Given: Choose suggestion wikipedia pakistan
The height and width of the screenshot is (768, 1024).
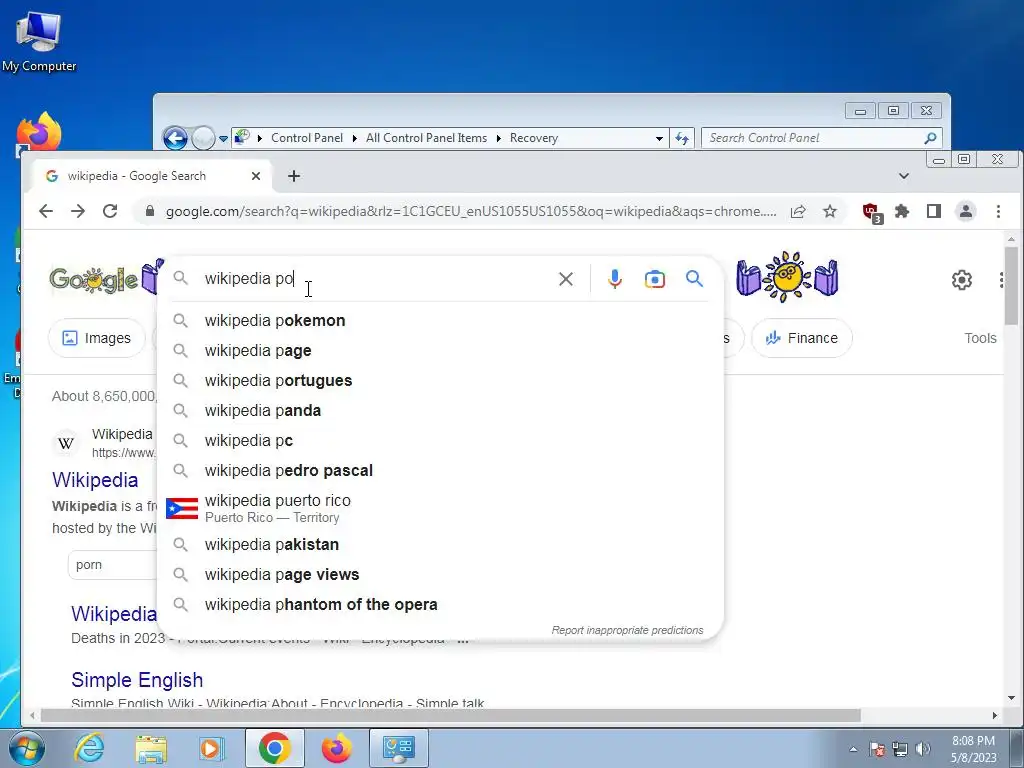Looking at the screenshot, I should point(441,545).
